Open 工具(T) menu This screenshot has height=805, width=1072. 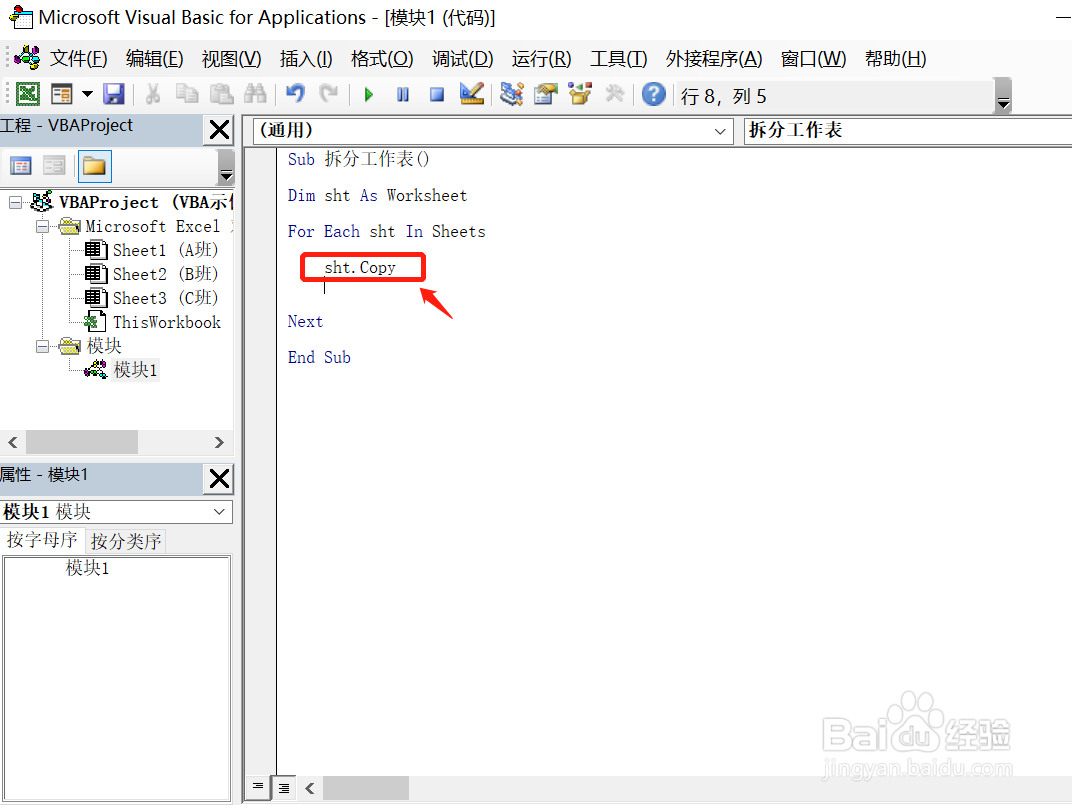pyautogui.click(x=618, y=59)
